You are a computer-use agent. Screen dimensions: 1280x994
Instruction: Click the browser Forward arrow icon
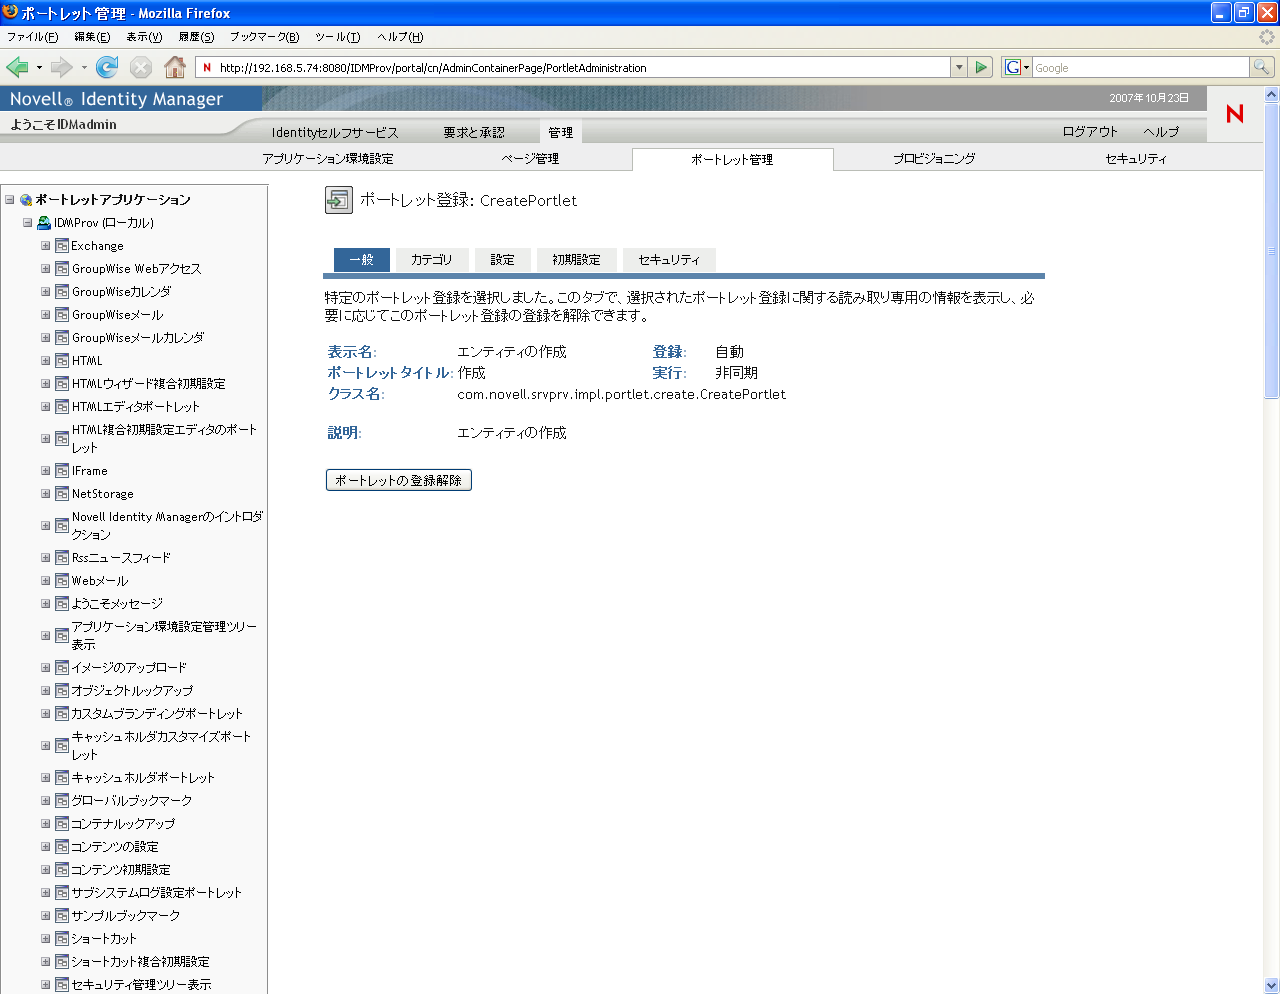click(x=61, y=67)
